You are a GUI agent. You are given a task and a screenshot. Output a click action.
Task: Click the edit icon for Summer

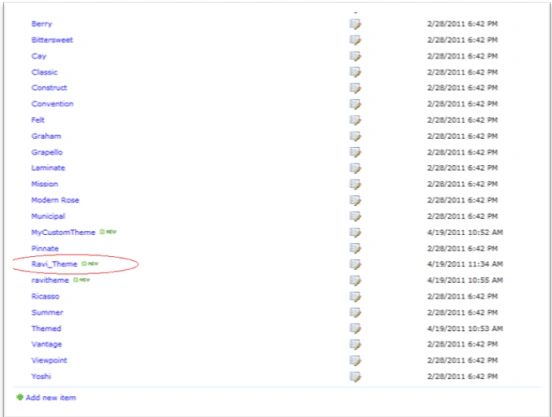pyautogui.click(x=355, y=312)
